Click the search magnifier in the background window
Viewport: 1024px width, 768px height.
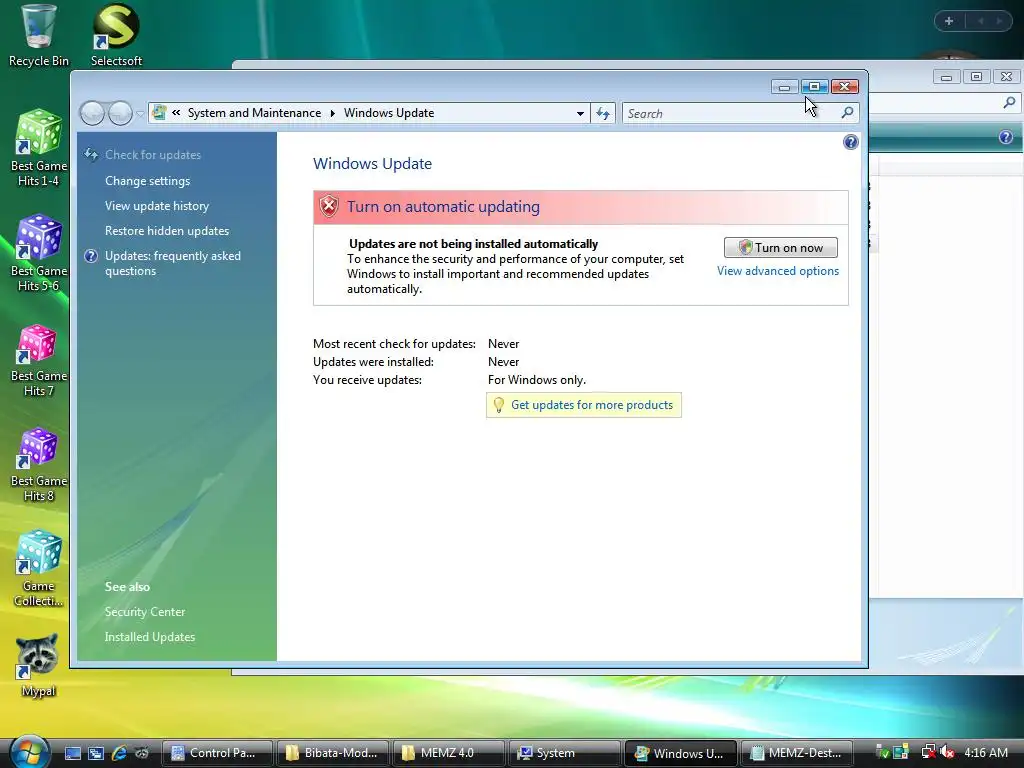1009,103
